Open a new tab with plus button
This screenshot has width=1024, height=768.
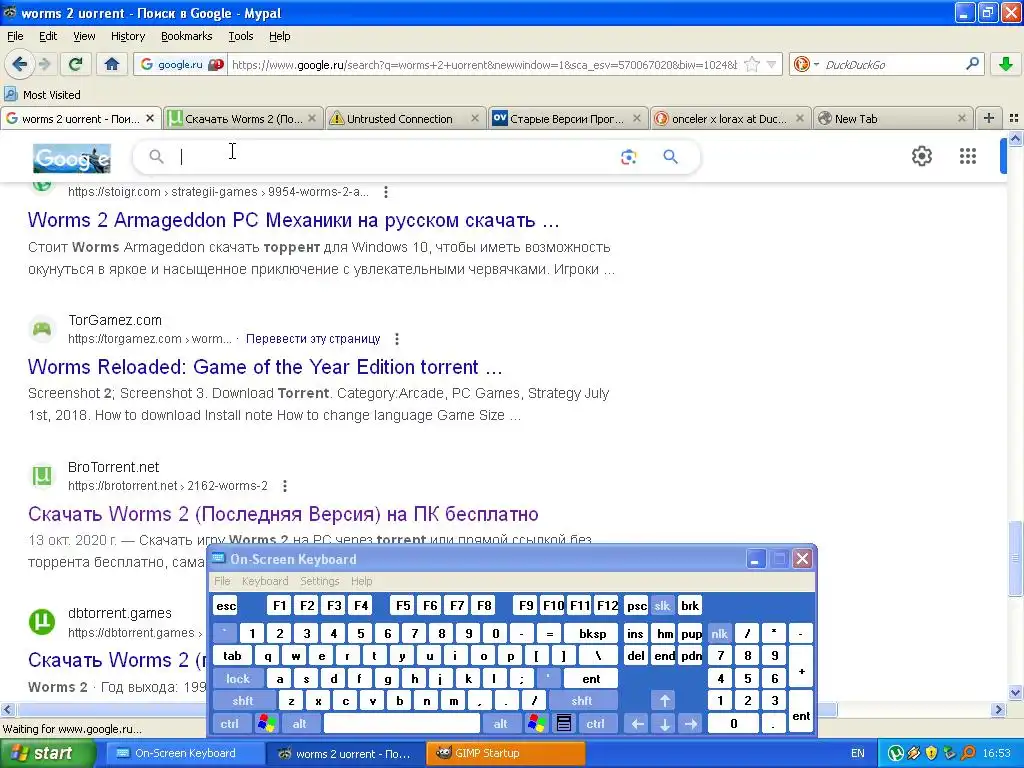click(989, 118)
